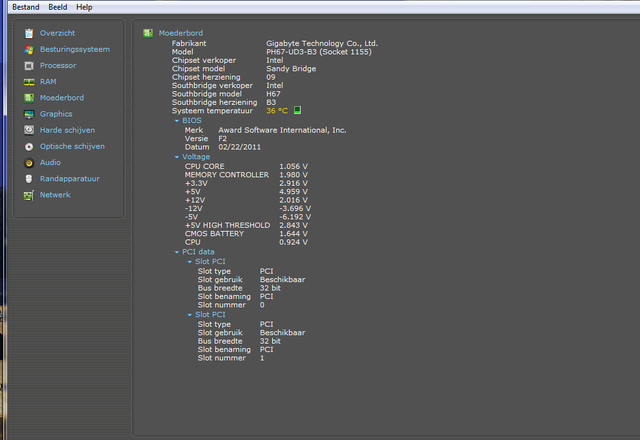Click the Audio speaker icon
Viewport: 640px width, 440px height.
[29, 163]
